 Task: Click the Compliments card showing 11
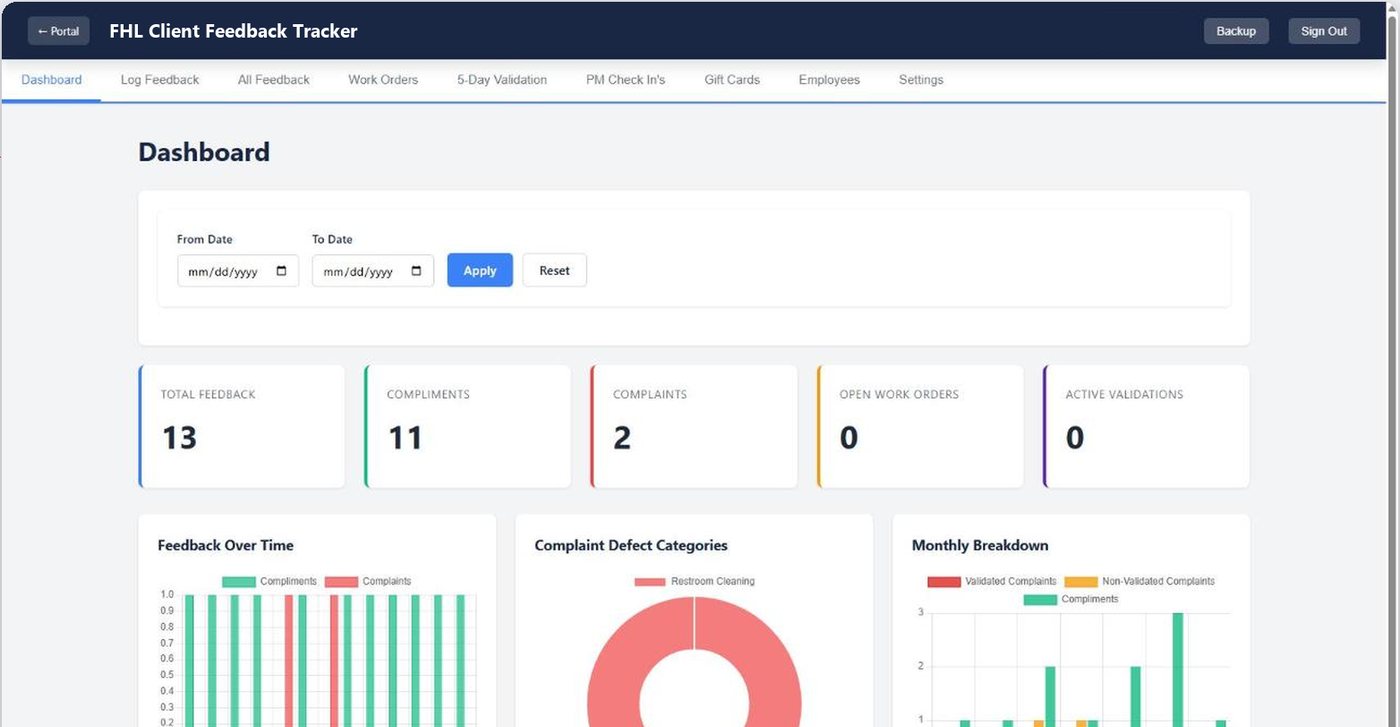(468, 426)
